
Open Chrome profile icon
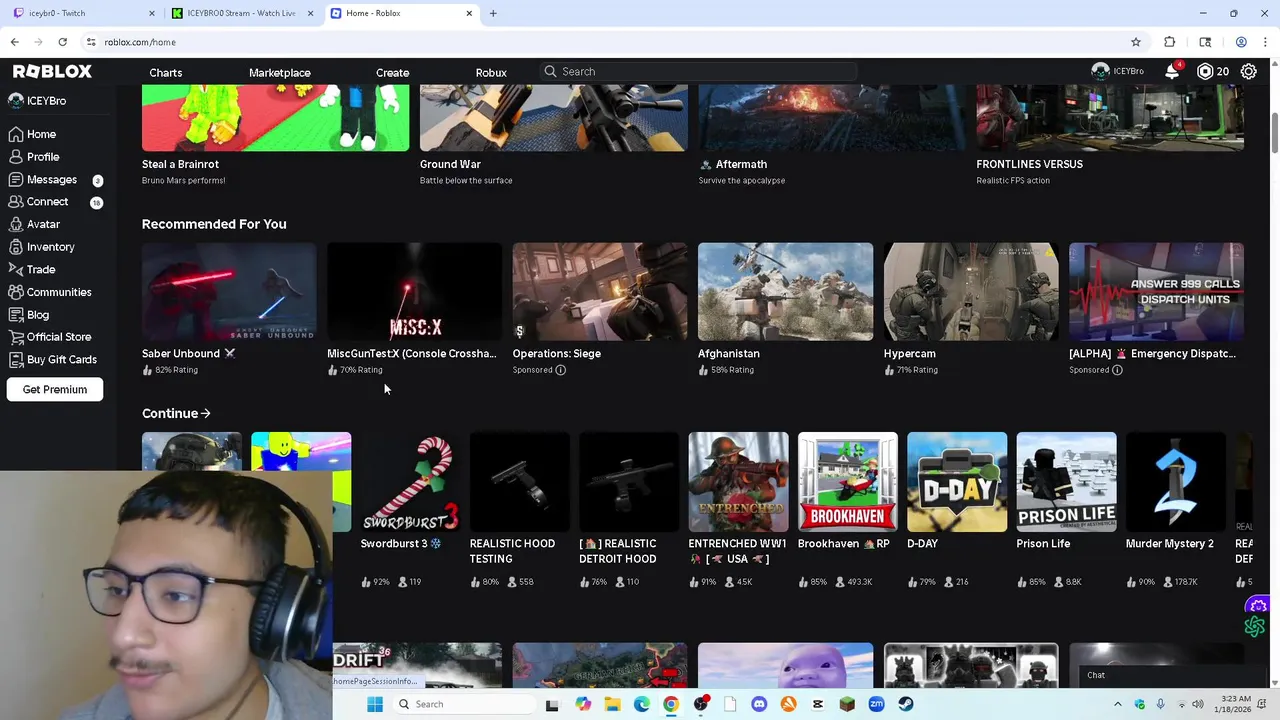[1241, 42]
